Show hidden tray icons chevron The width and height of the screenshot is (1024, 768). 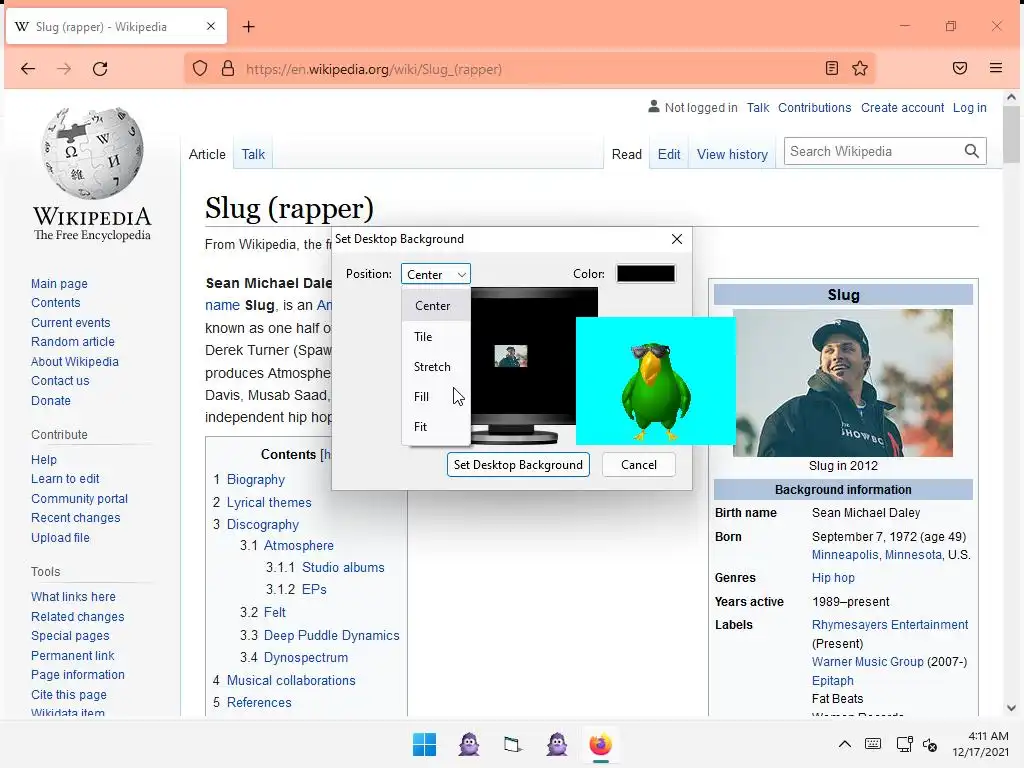pyautogui.click(x=844, y=744)
